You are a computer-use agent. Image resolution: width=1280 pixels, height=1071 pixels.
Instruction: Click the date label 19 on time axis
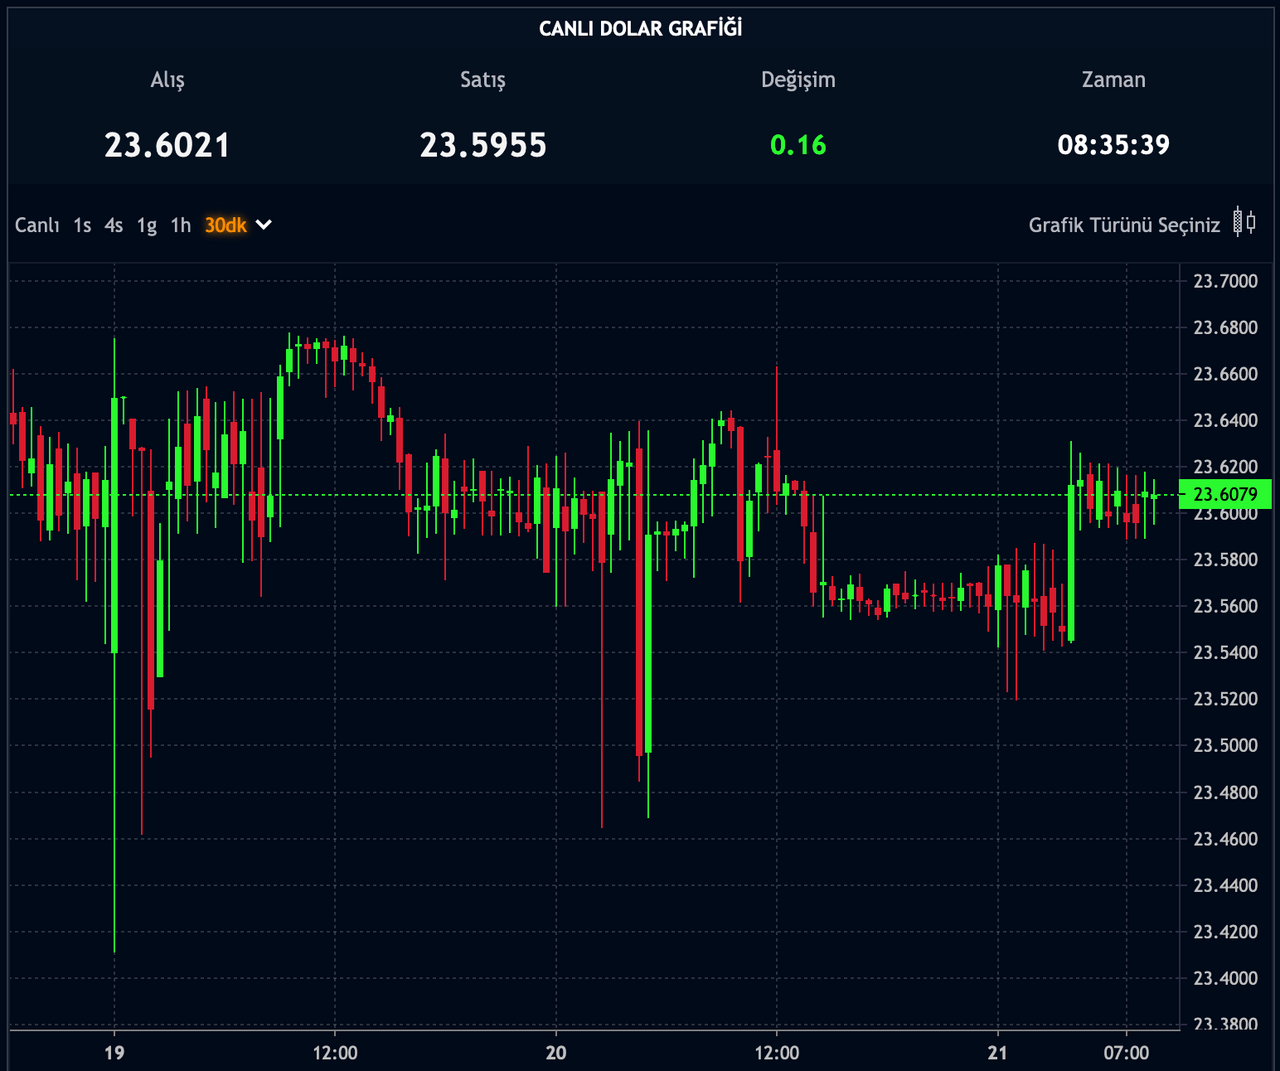pos(114,1052)
